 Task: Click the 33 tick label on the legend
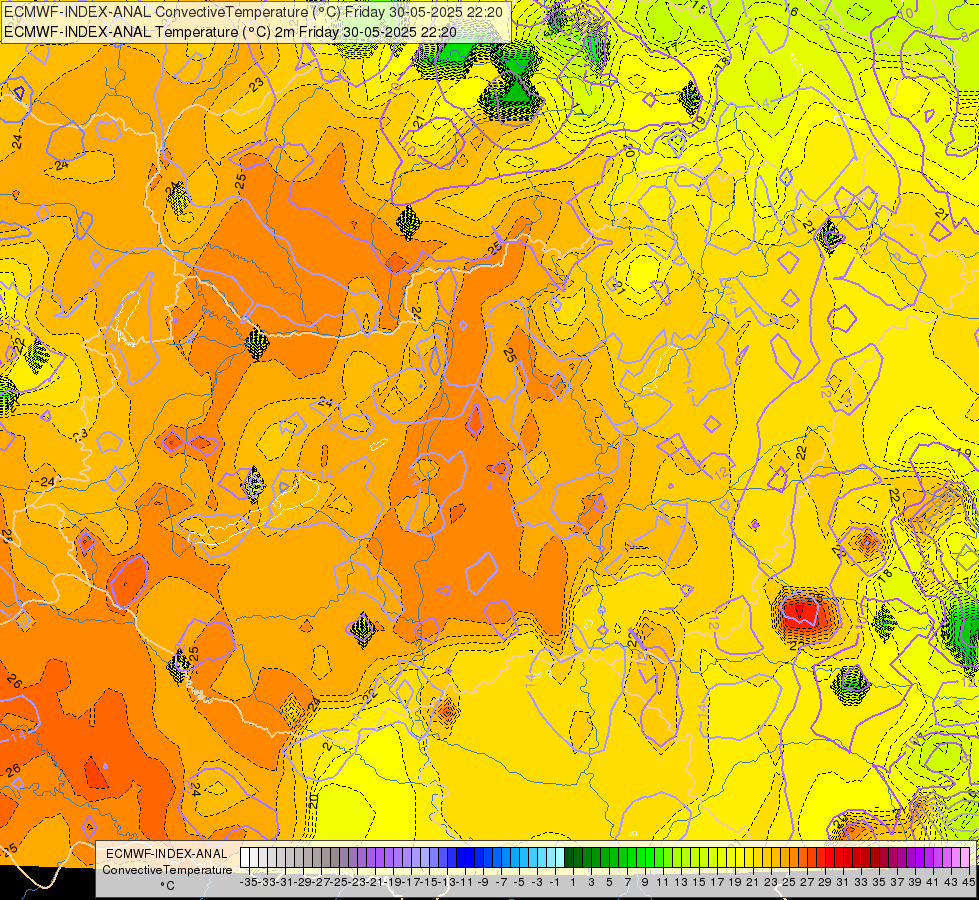tap(862, 882)
